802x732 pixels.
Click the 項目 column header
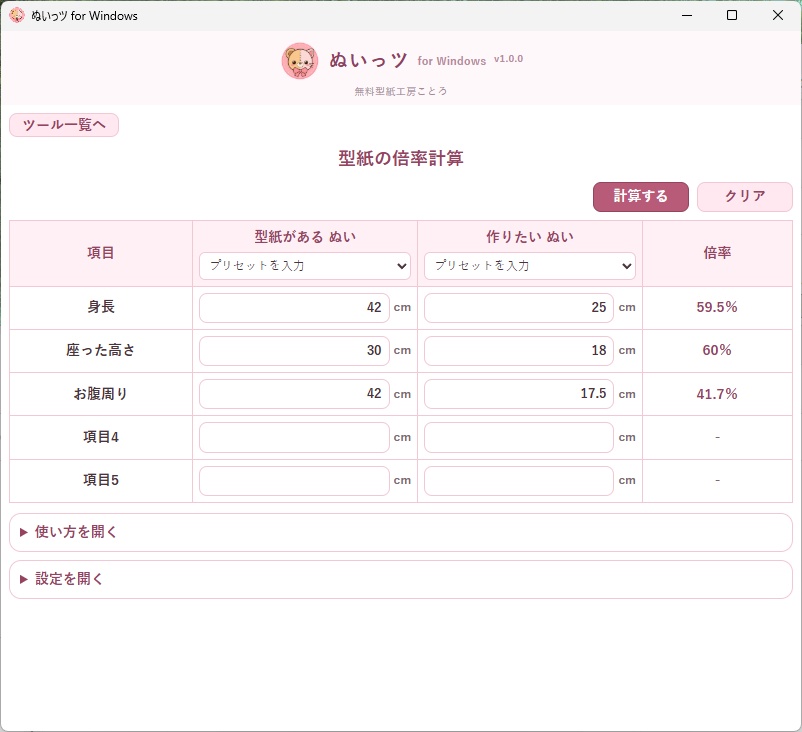click(x=101, y=253)
